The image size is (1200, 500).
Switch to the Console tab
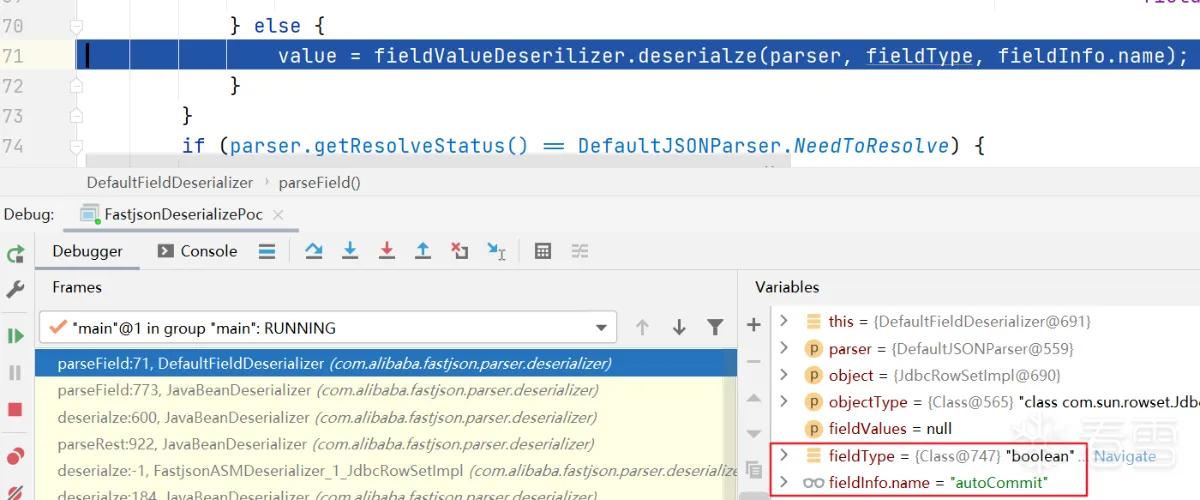coord(198,251)
